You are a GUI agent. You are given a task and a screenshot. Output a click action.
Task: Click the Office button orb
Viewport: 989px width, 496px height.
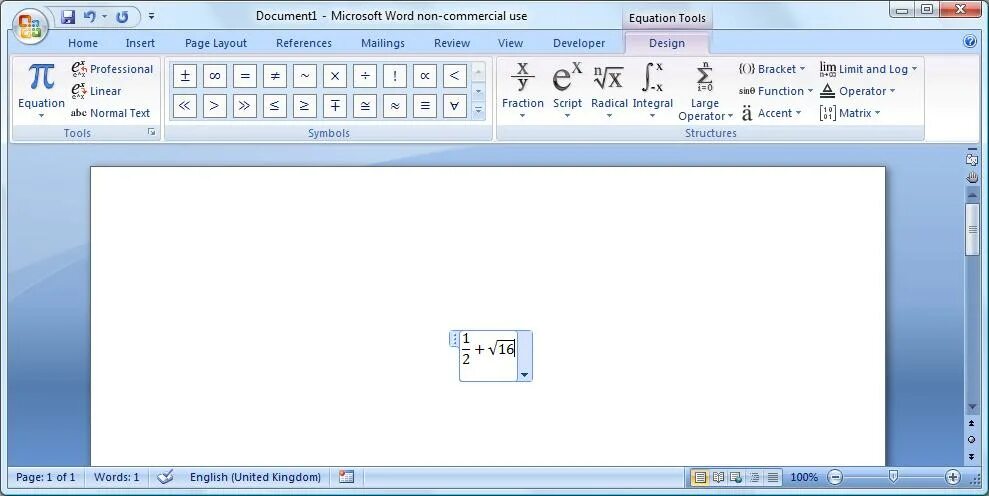[29, 27]
